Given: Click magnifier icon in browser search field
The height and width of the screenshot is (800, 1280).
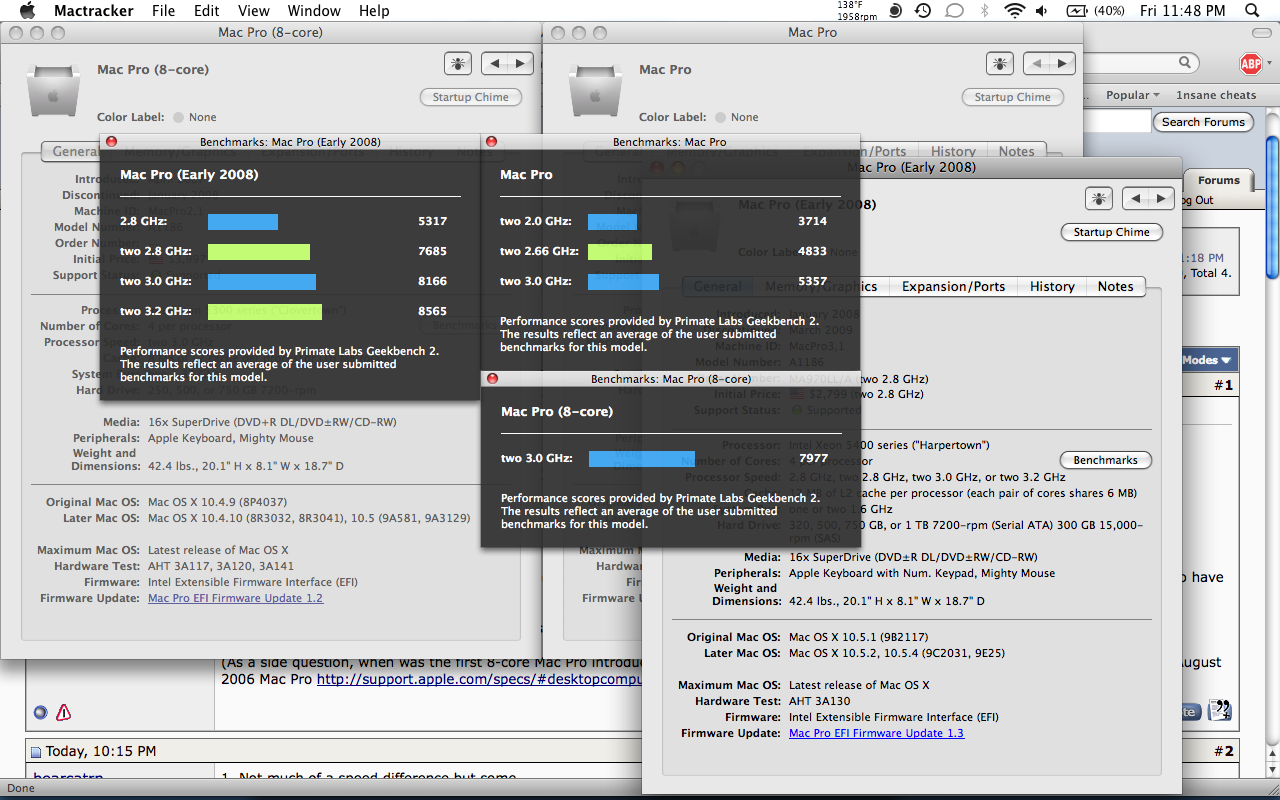Looking at the screenshot, I should click(1185, 62).
